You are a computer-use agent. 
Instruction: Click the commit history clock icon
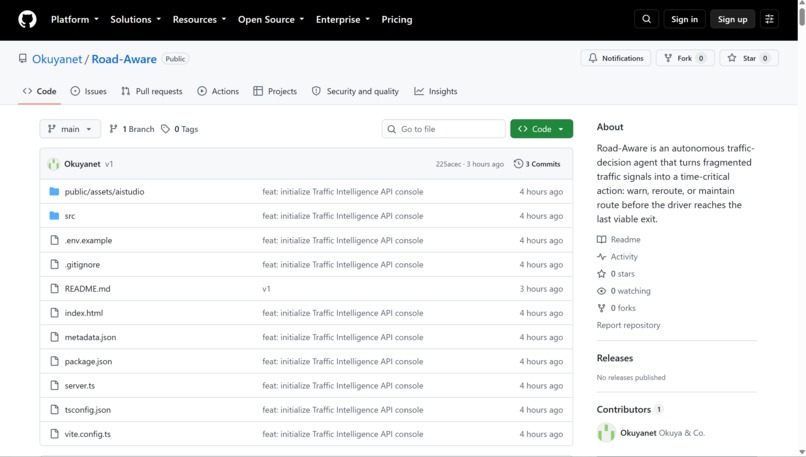518,163
